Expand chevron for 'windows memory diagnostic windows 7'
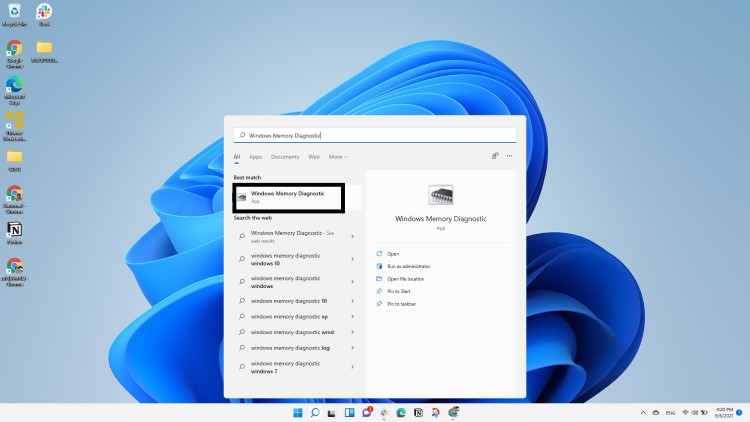 (353, 367)
